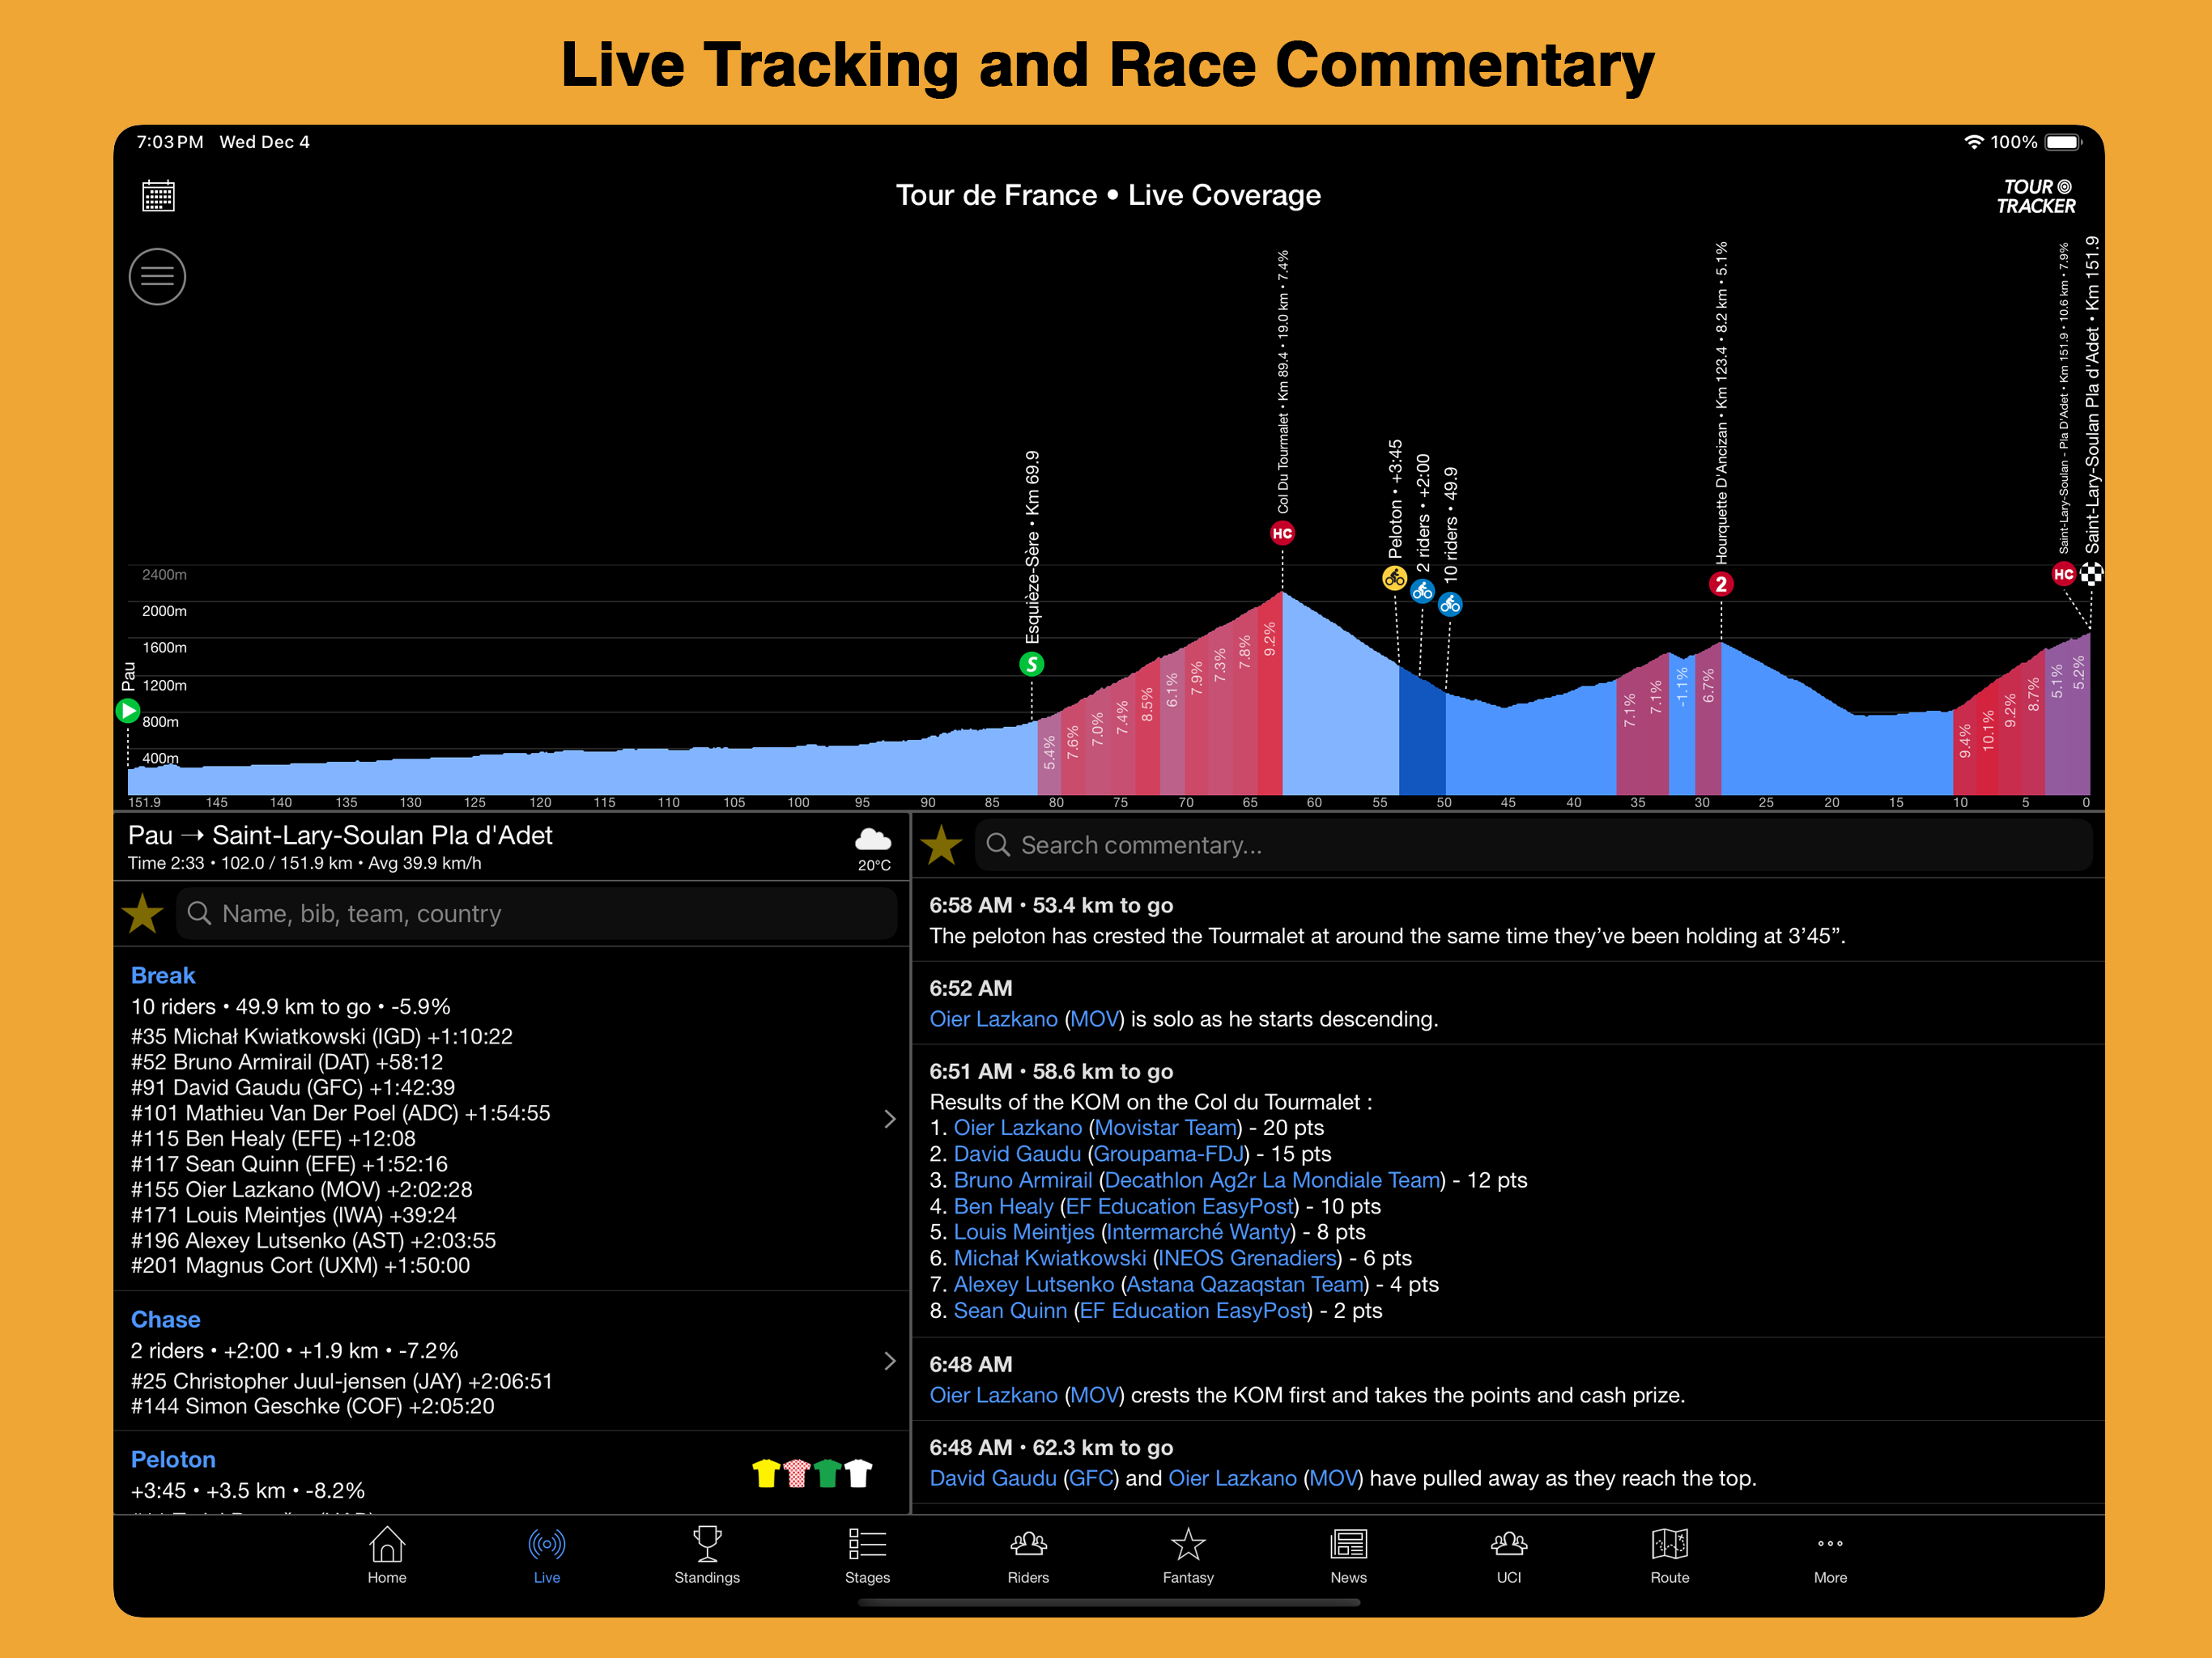Open the Riders tab
This screenshot has height=1658, width=2212.
[1028, 1556]
